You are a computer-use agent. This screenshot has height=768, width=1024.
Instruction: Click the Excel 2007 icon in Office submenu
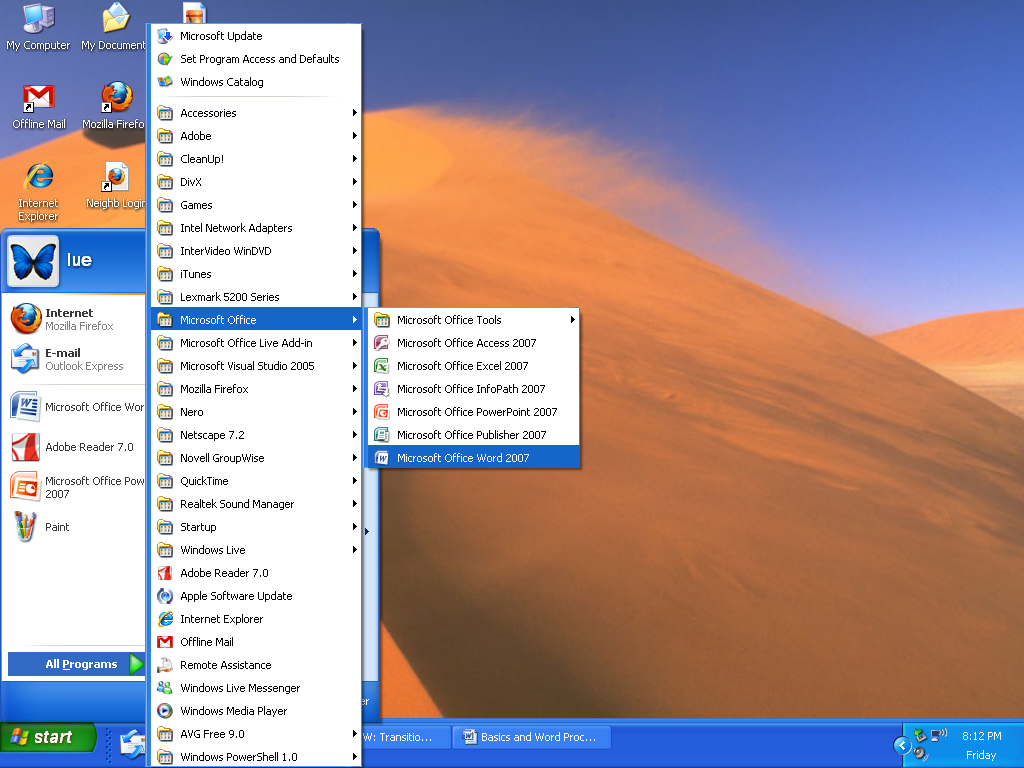click(381, 366)
